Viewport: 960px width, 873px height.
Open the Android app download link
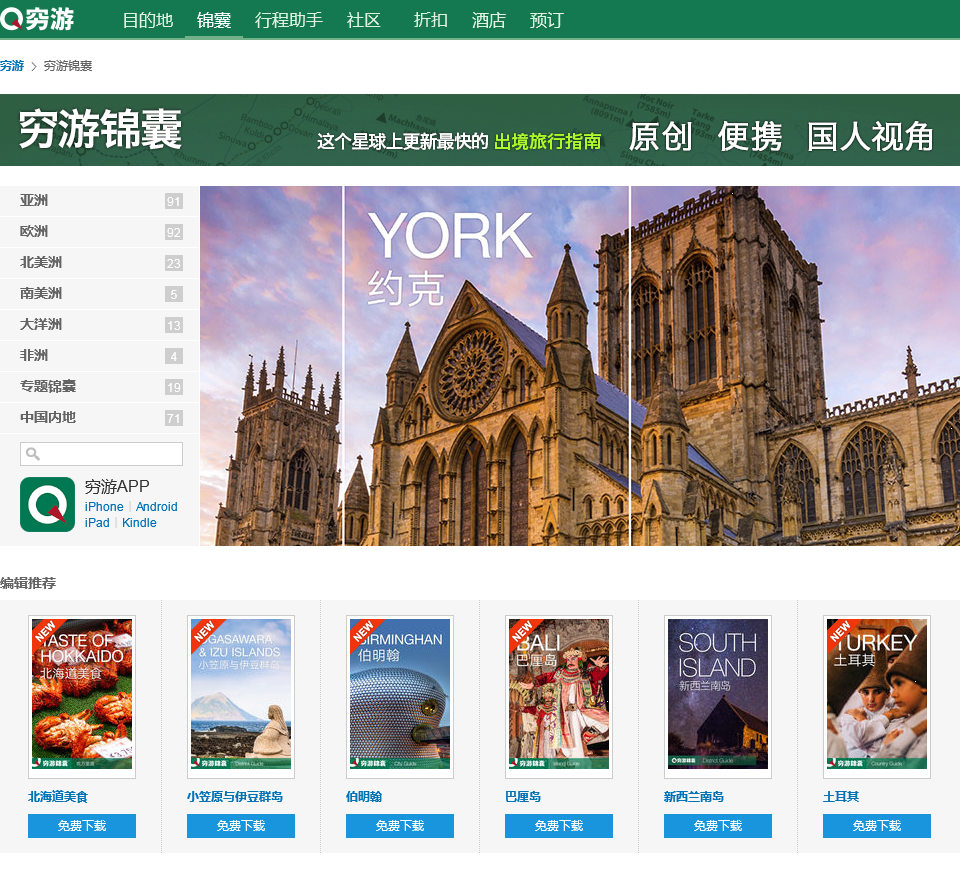pos(157,507)
